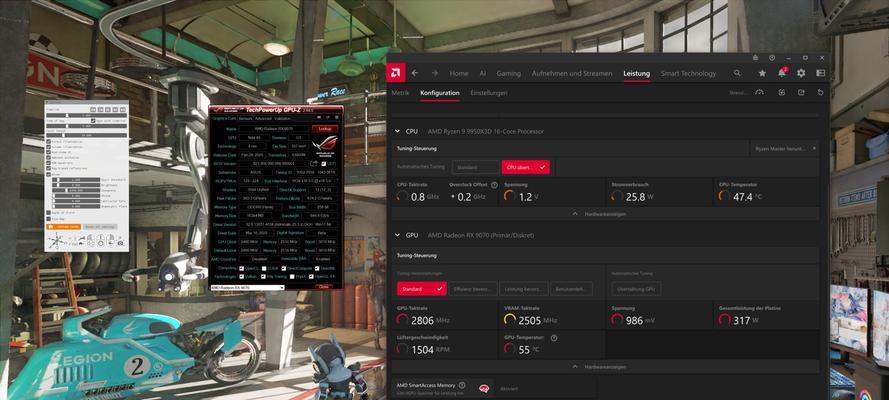889x400 pixels.
Task: Open Aufnehmen und Streamen tab
Action: (572, 73)
